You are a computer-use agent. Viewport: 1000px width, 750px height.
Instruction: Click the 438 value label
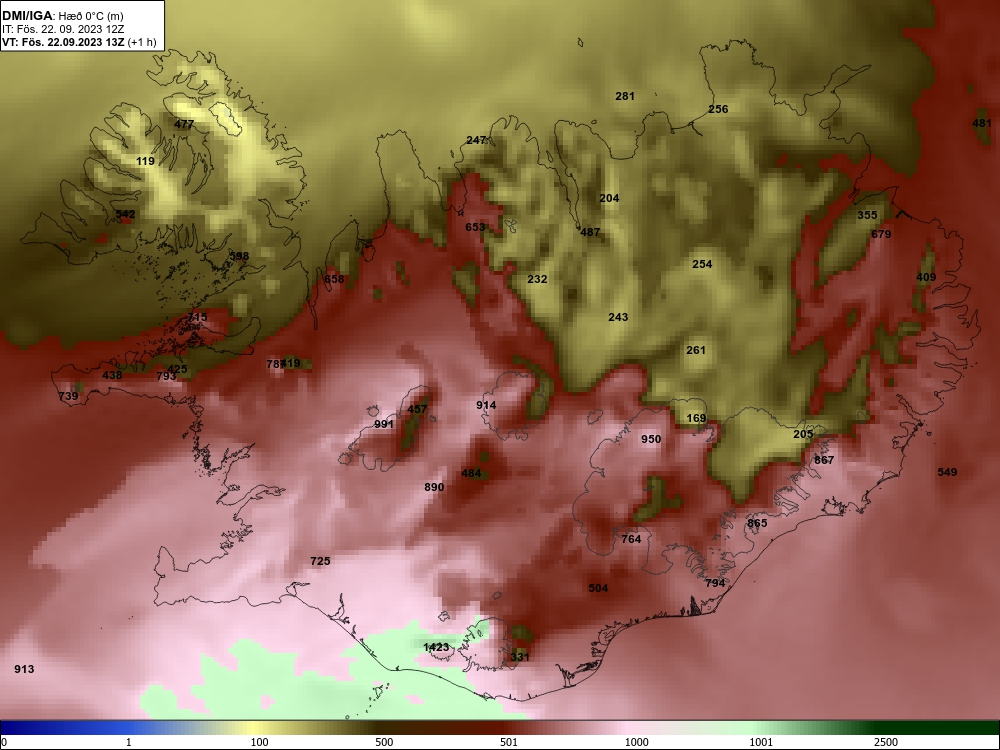(x=112, y=376)
